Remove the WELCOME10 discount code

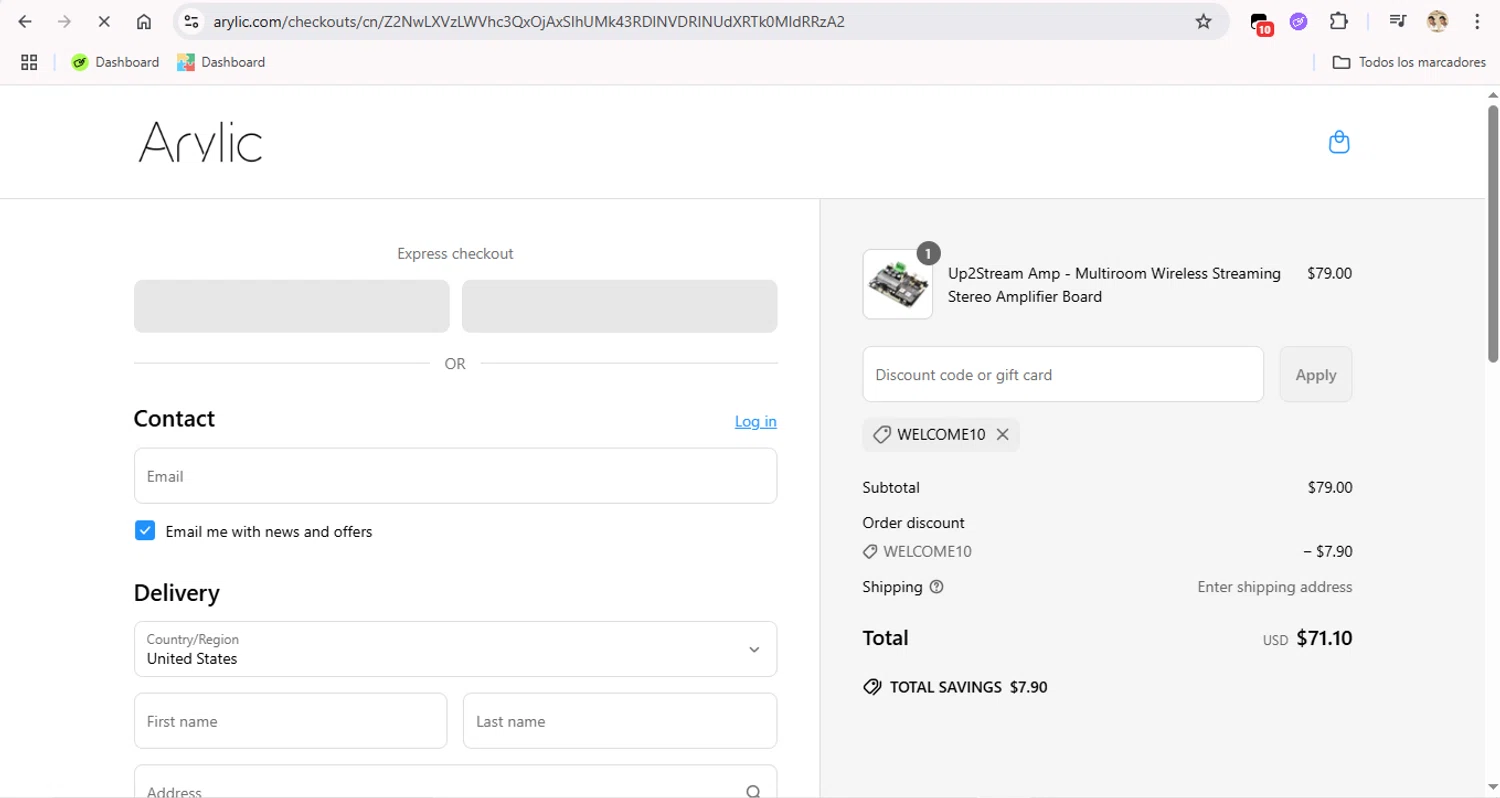(x=1002, y=434)
